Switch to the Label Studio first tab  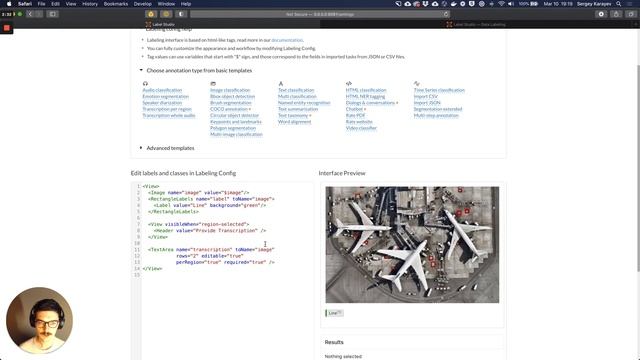(160, 24)
